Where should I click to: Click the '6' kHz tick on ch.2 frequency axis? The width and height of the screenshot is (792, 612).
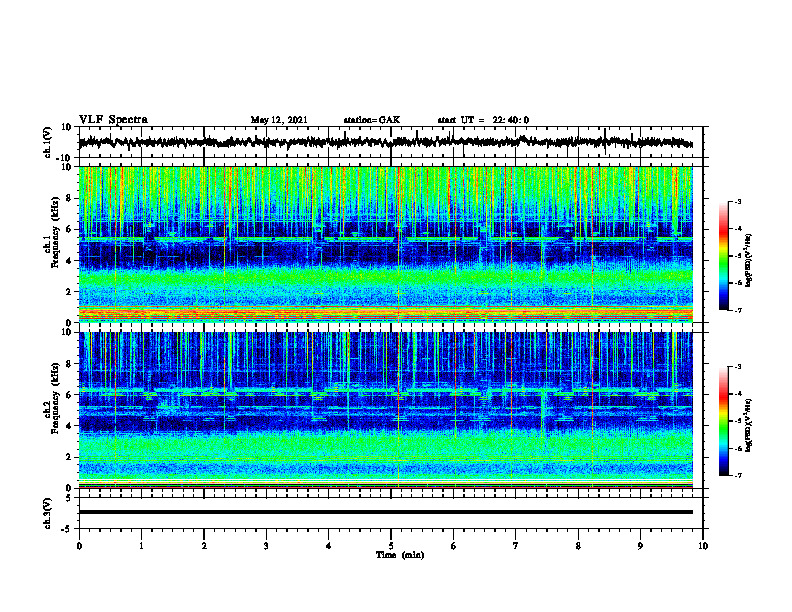coord(70,395)
